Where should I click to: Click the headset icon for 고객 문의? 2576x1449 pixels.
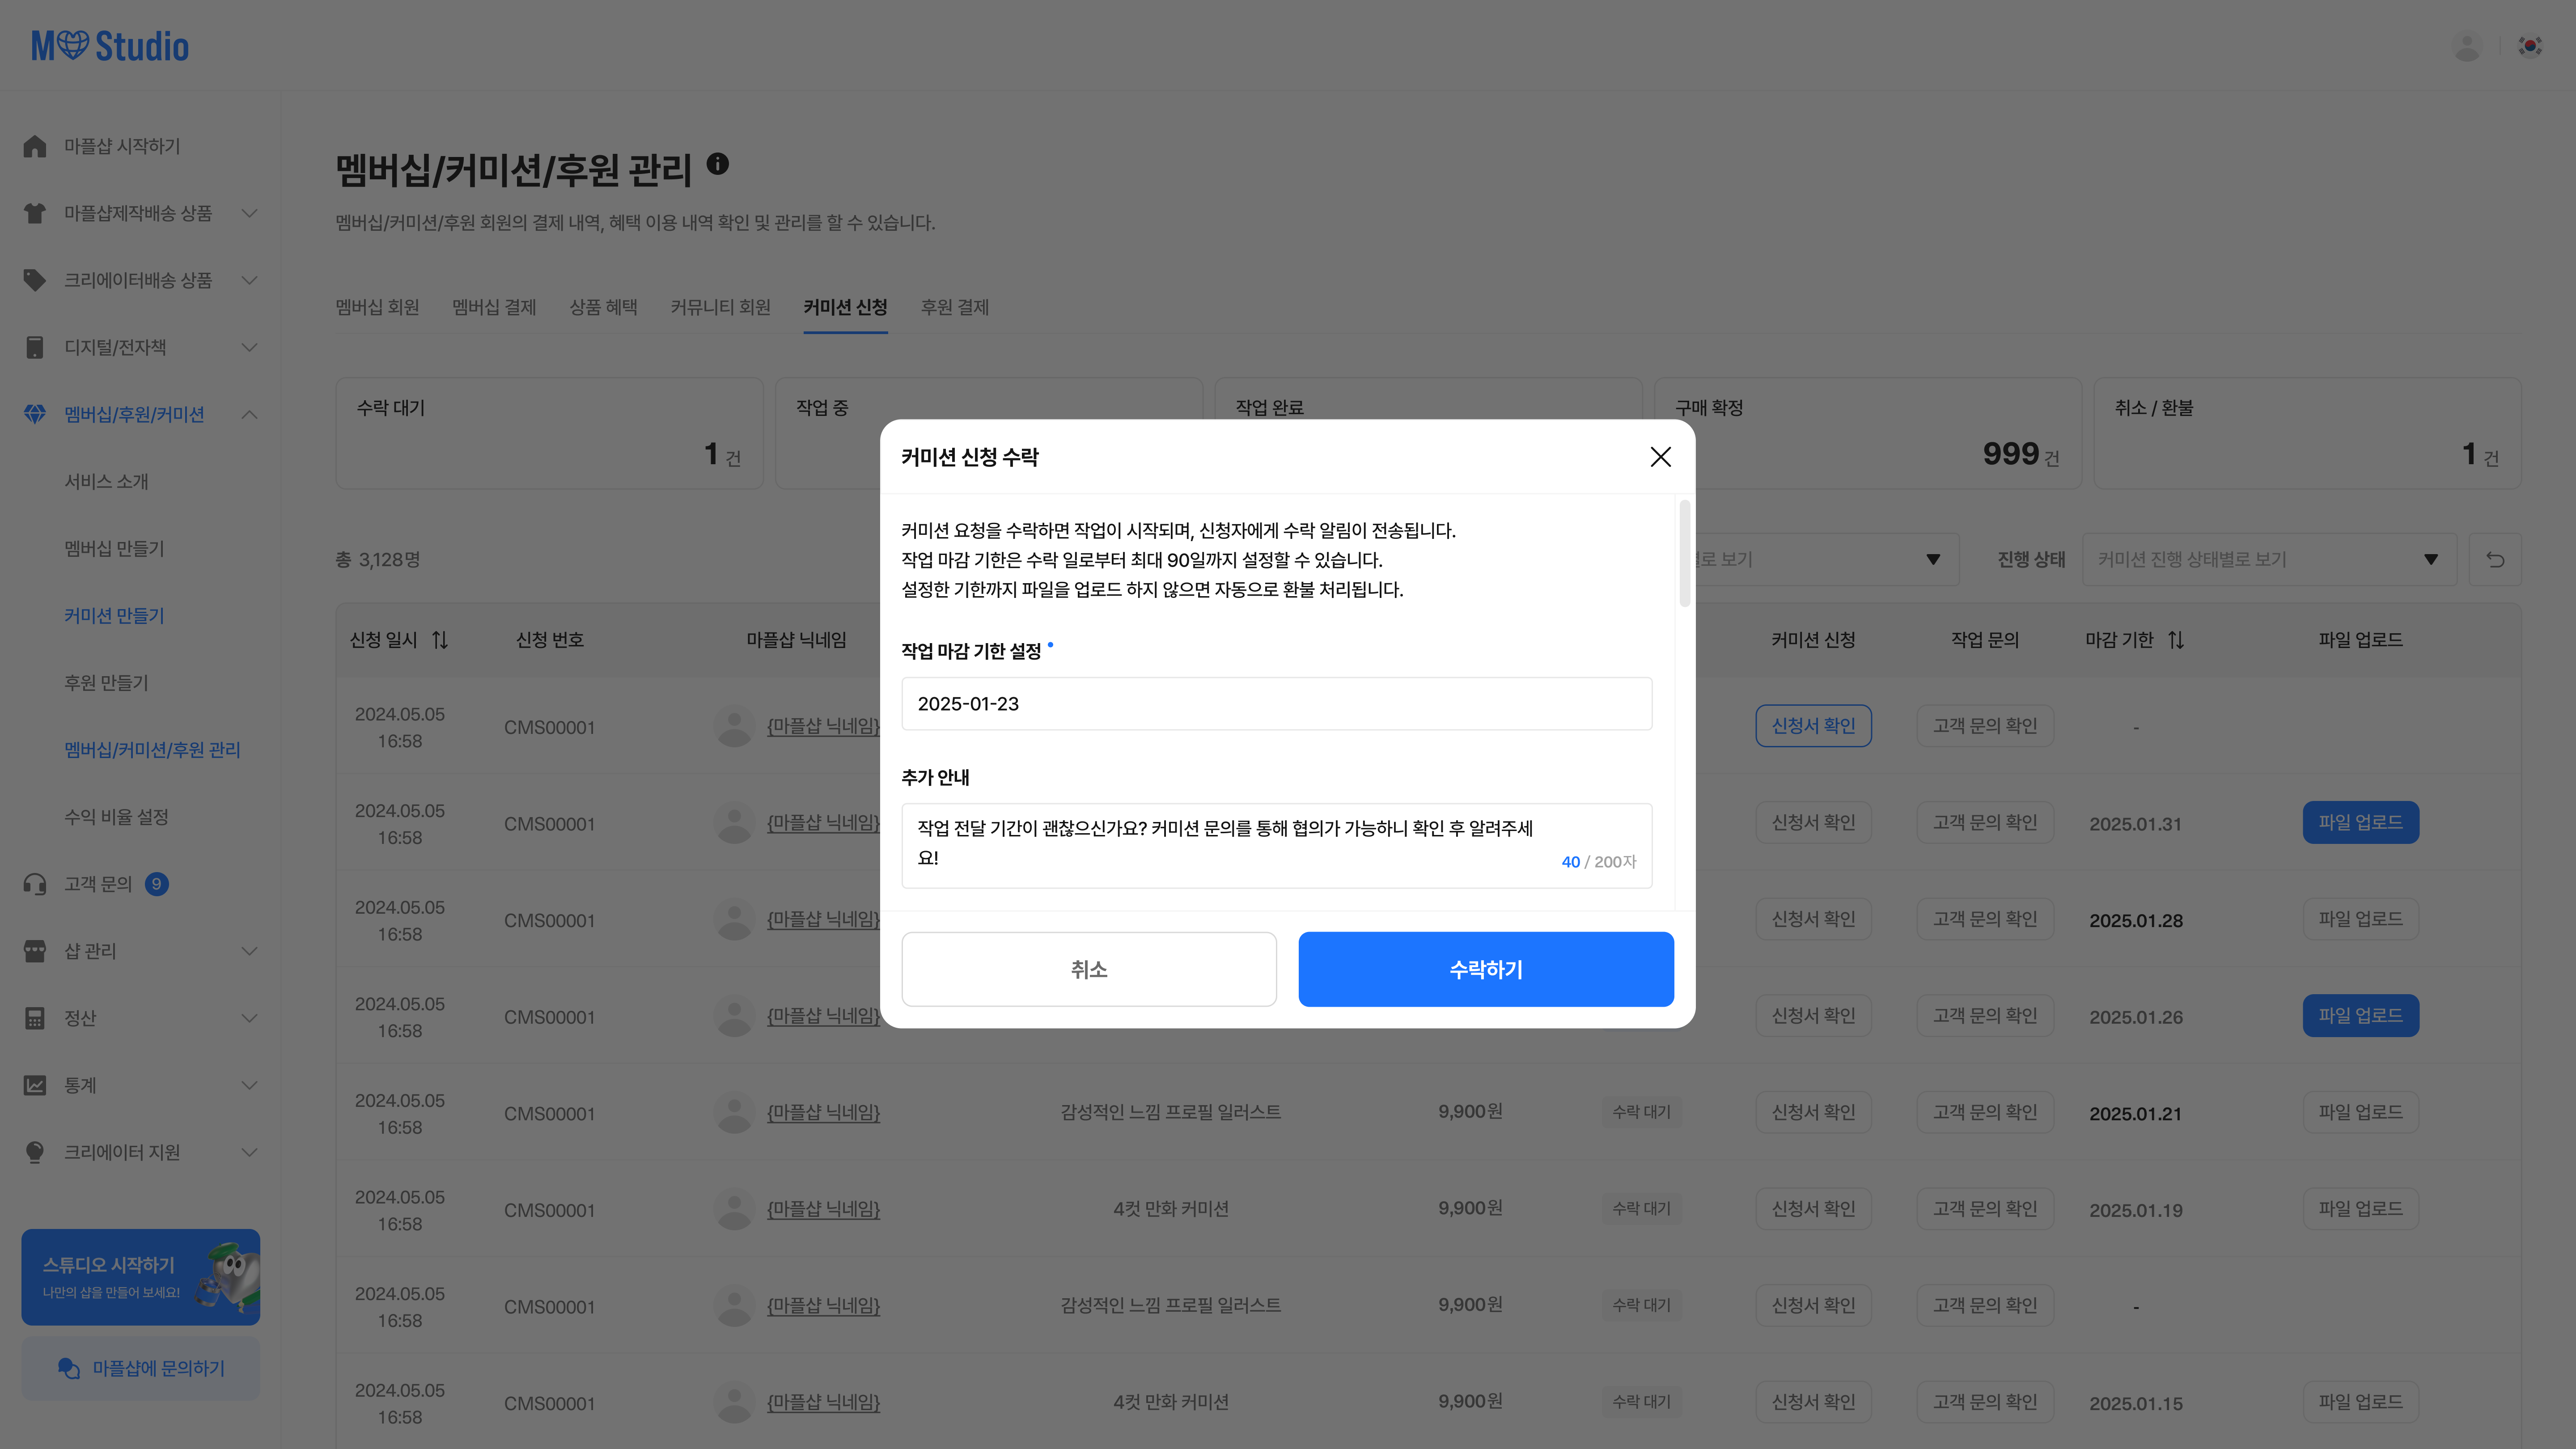point(35,884)
